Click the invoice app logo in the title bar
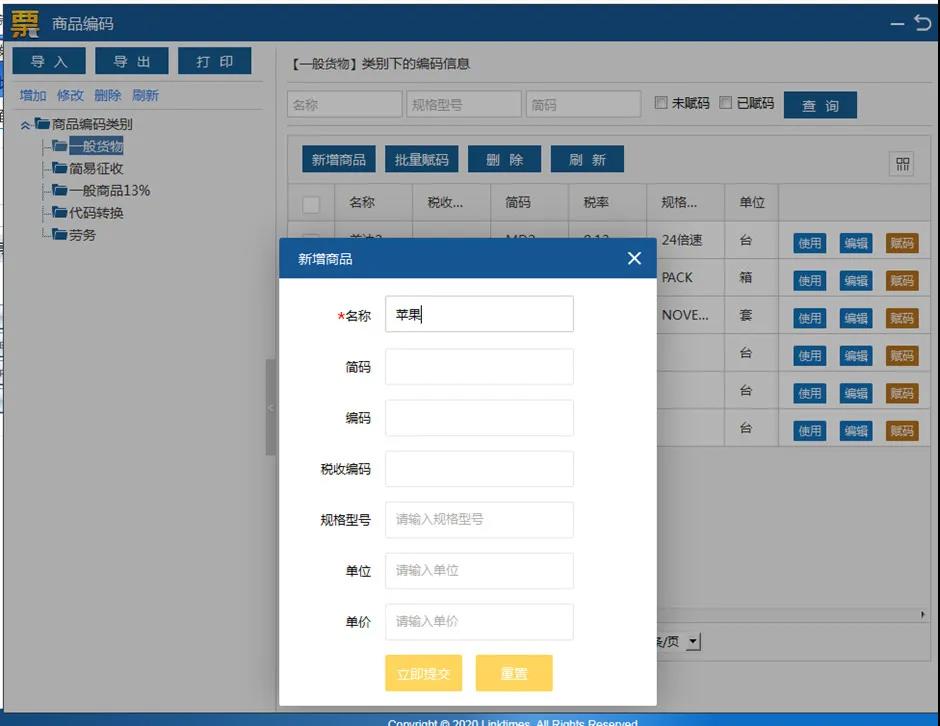940x726 pixels. [25, 22]
